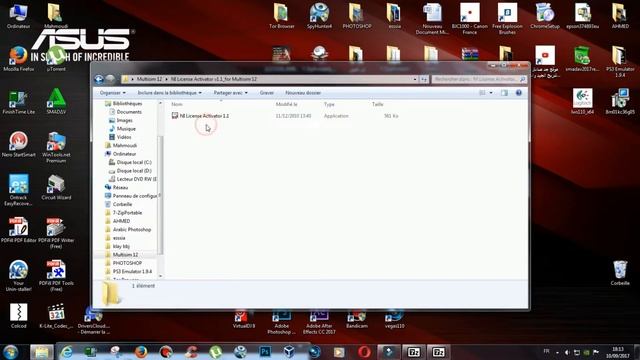Open Opera from the taskbar
Image resolution: width=640 pixels, height=360 pixels.
[364, 352]
